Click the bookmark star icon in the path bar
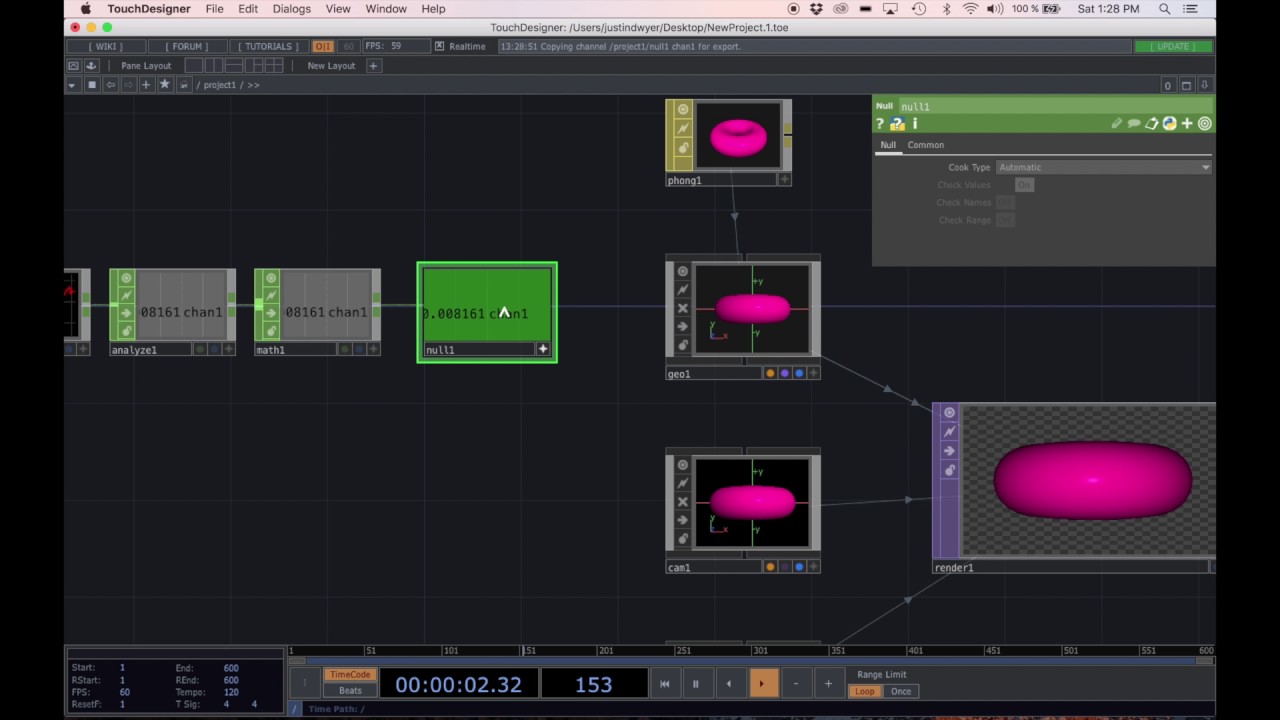Image resolution: width=1280 pixels, height=720 pixels. point(165,85)
